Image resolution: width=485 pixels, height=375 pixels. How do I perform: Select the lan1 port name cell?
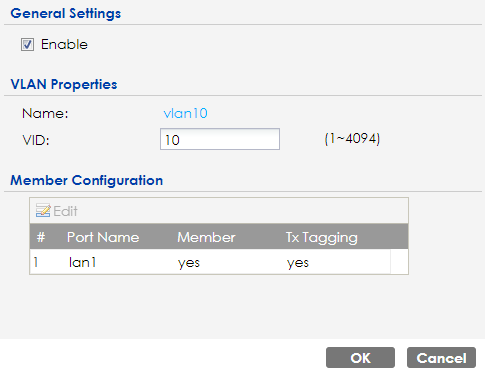point(83,262)
